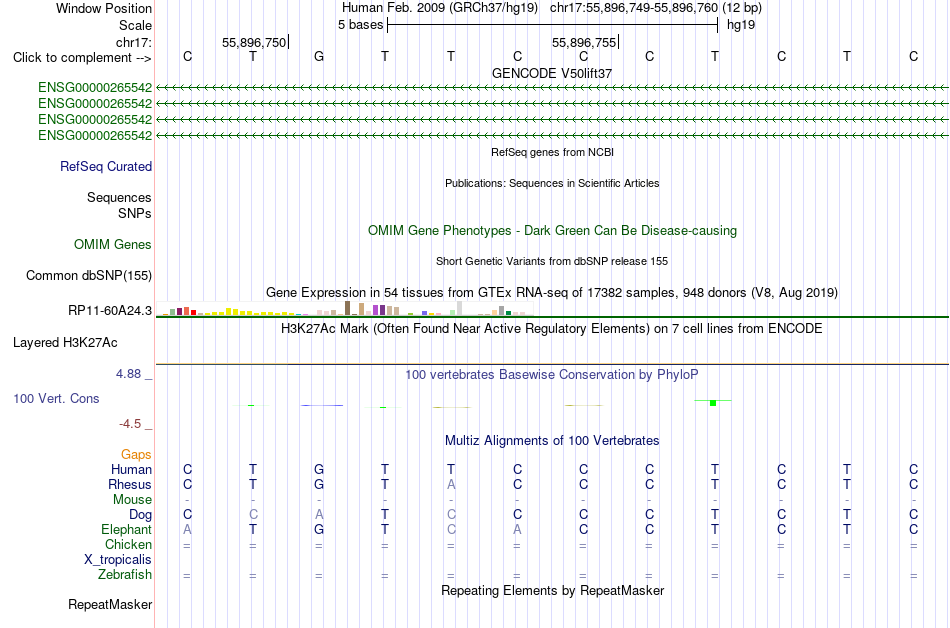Open the 'Layered H3K27Ac' track label
The width and height of the screenshot is (950, 628).
pos(65,343)
